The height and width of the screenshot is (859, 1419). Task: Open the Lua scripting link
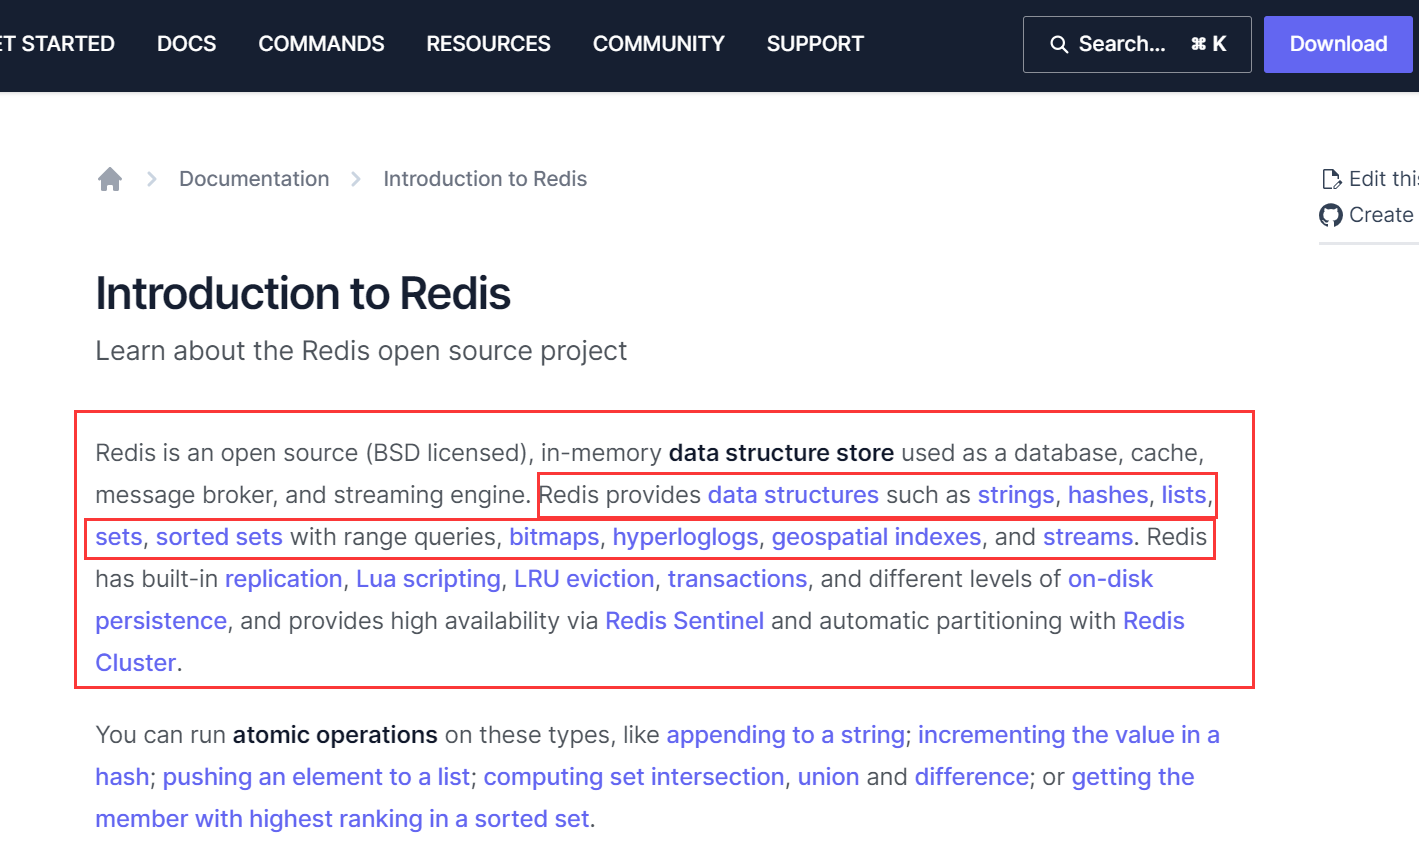click(428, 579)
